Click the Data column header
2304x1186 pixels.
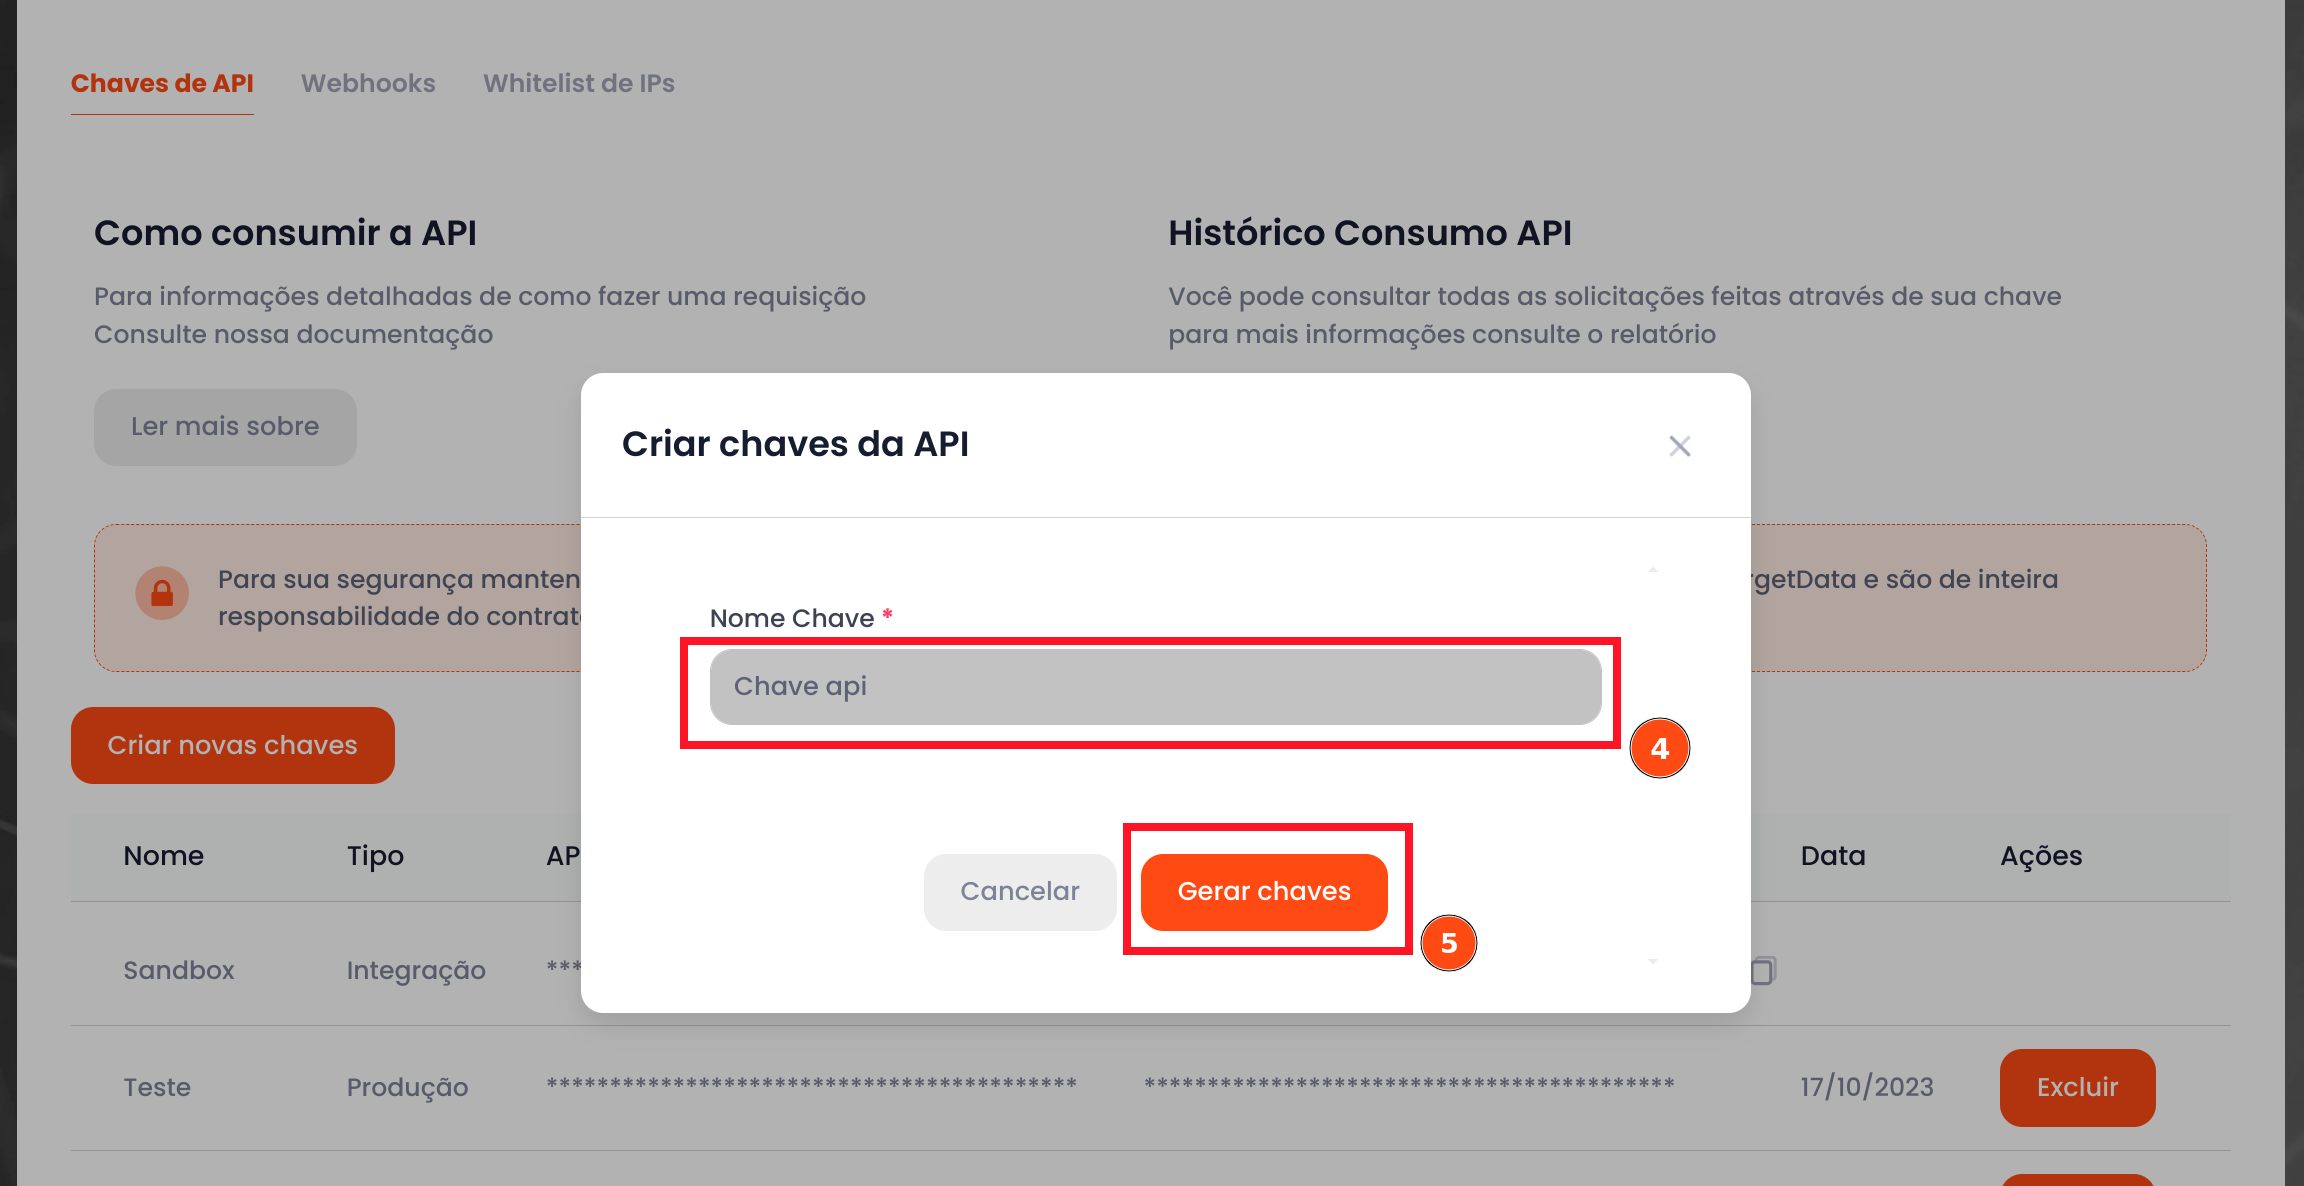pos(1833,856)
